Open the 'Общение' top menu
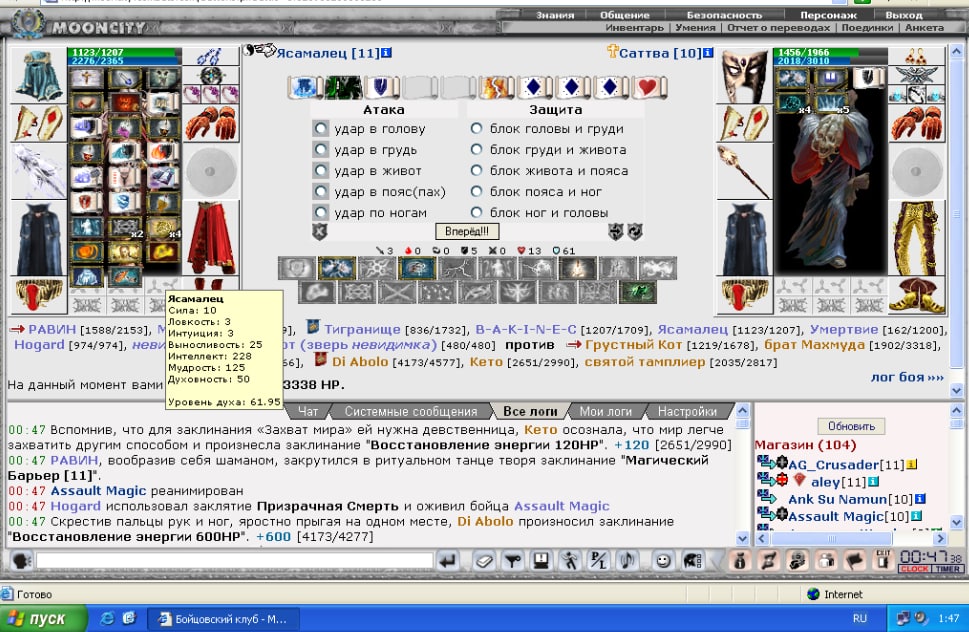Image resolution: width=969 pixels, height=632 pixels. [x=625, y=15]
